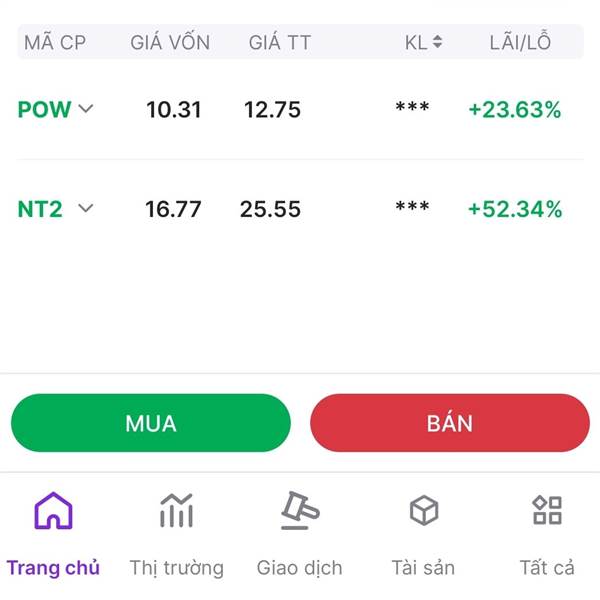
Task: Expand the NT2 stock chevron
Action: click(x=86, y=208)
